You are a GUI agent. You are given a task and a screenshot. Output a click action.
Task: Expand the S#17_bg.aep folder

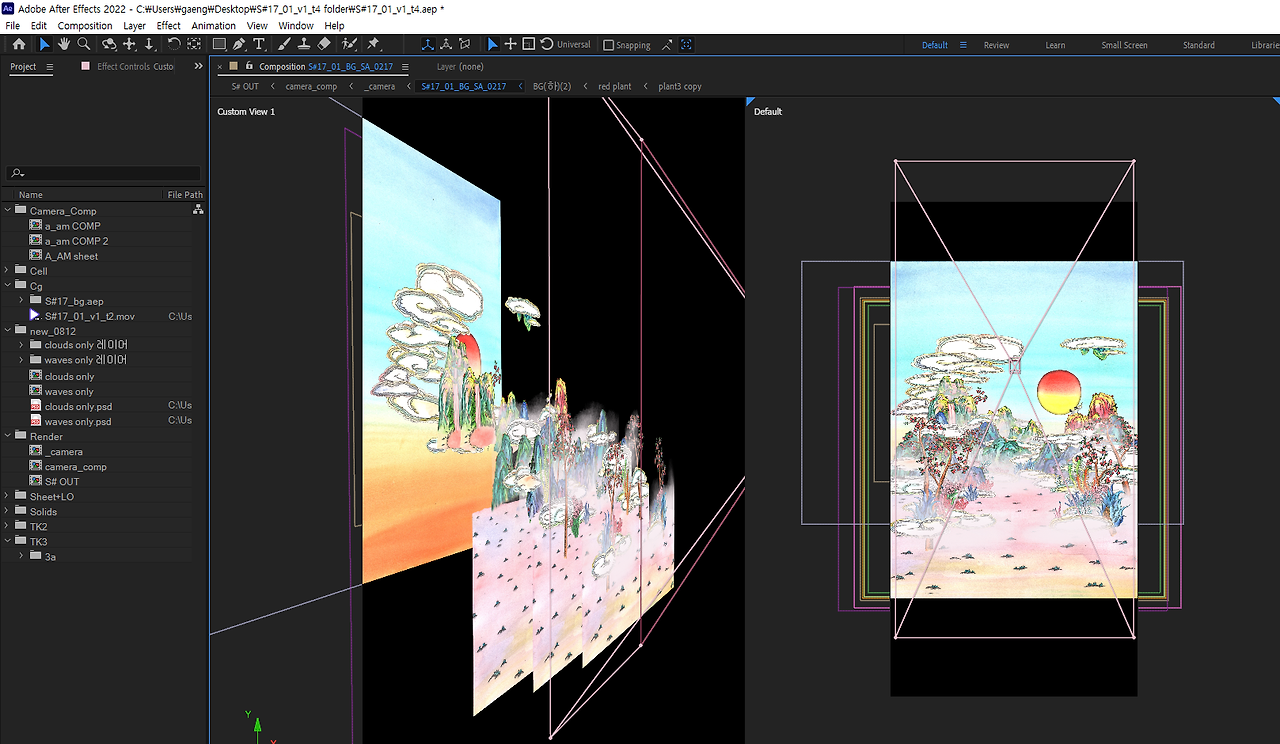click(22, 300)
